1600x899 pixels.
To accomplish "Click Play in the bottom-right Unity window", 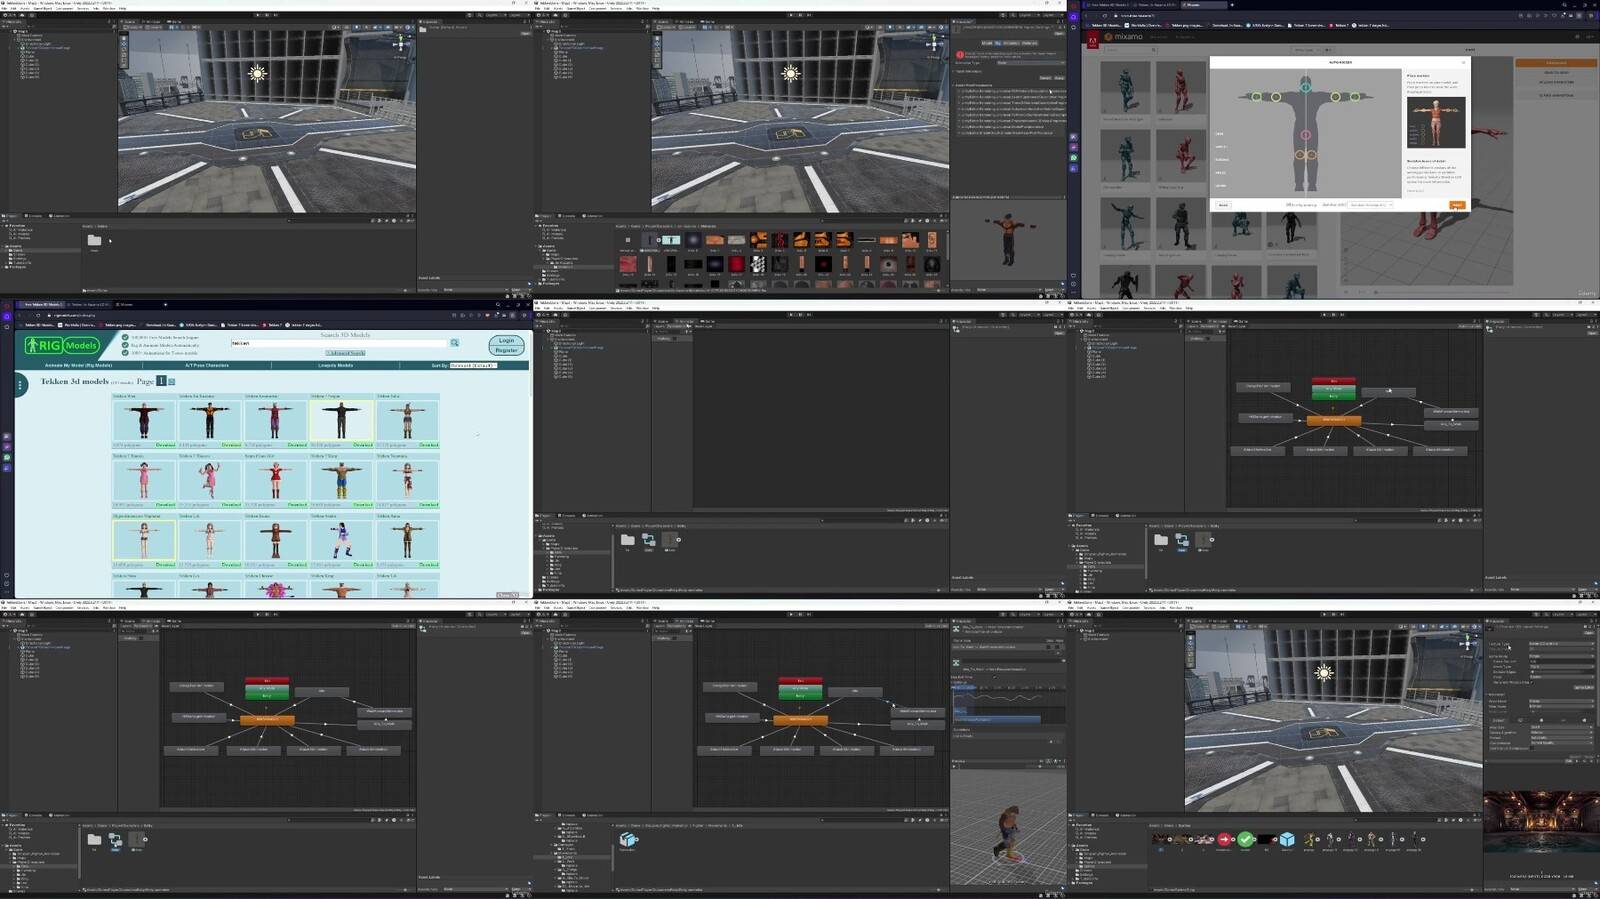I will [x=1324, y=614].
